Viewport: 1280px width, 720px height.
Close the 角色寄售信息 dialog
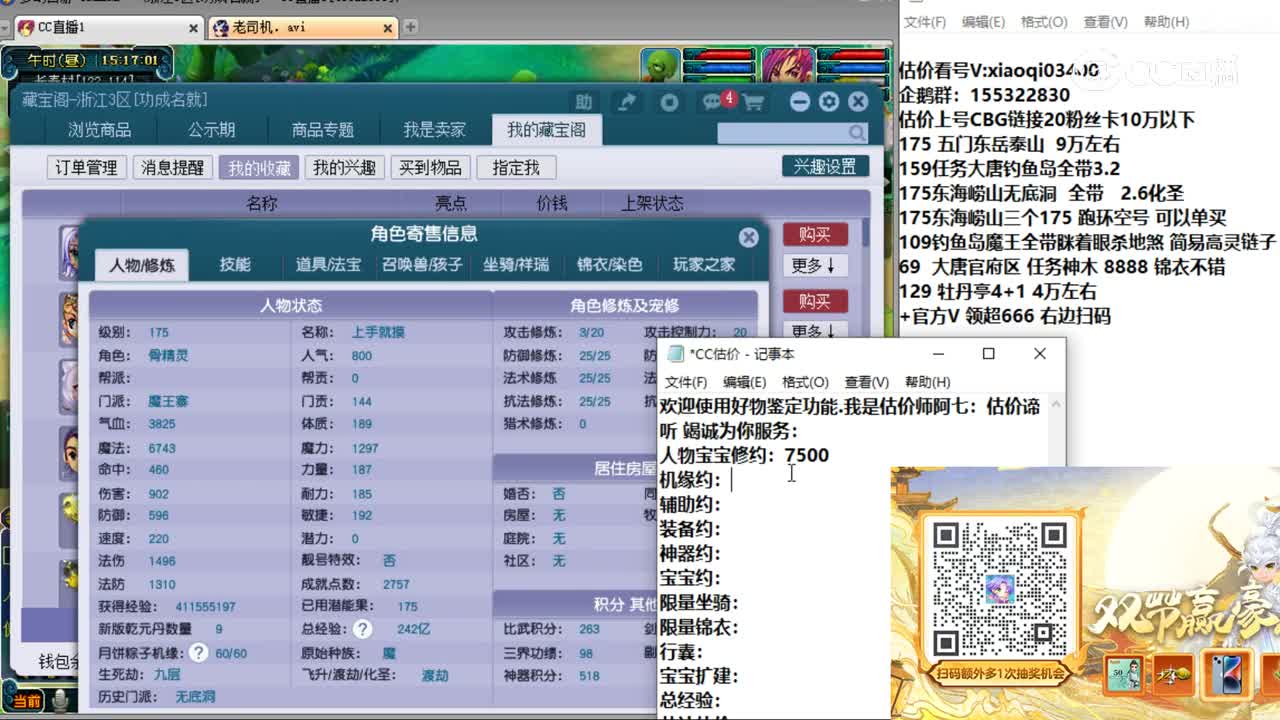[748, 237]
